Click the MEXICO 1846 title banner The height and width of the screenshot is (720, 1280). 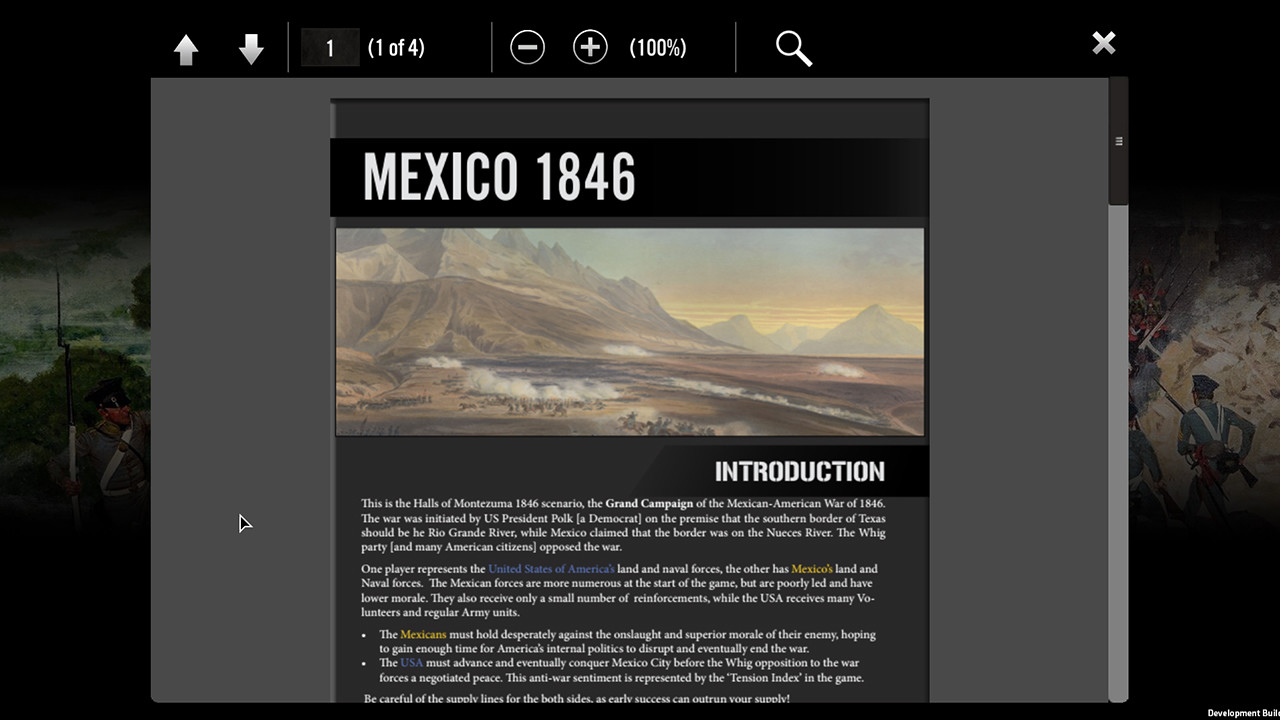(498, 177)
